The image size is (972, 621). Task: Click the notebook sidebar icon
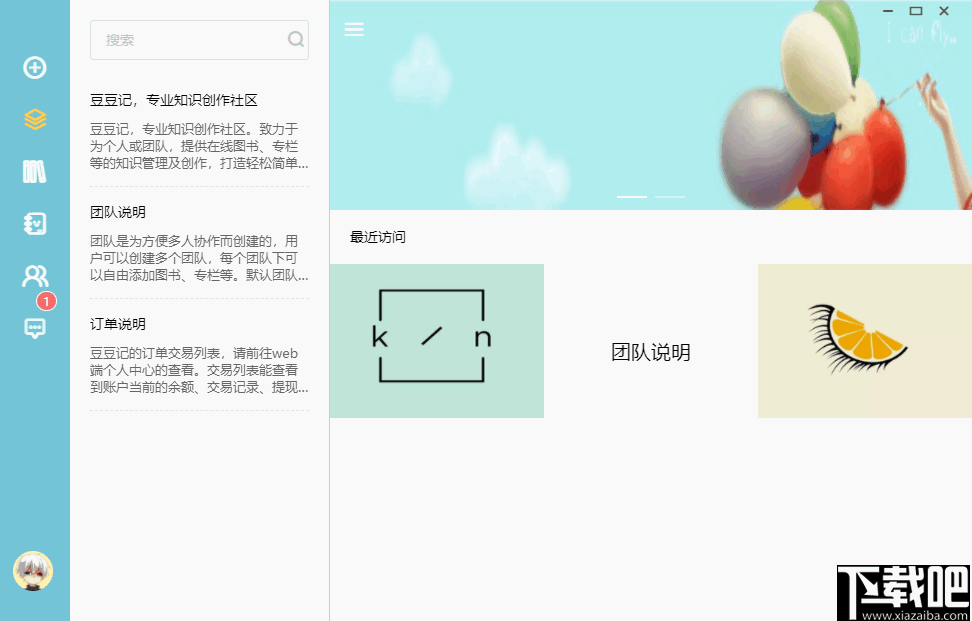(x=35, y=224)
